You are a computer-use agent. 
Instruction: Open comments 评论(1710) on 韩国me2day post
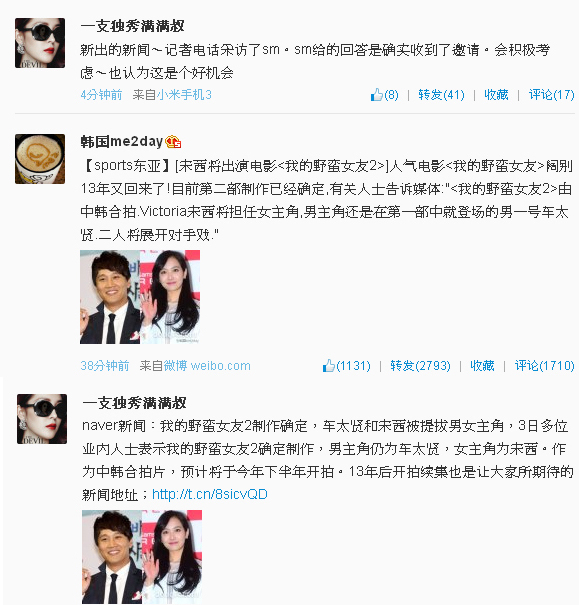coord(544,365)
